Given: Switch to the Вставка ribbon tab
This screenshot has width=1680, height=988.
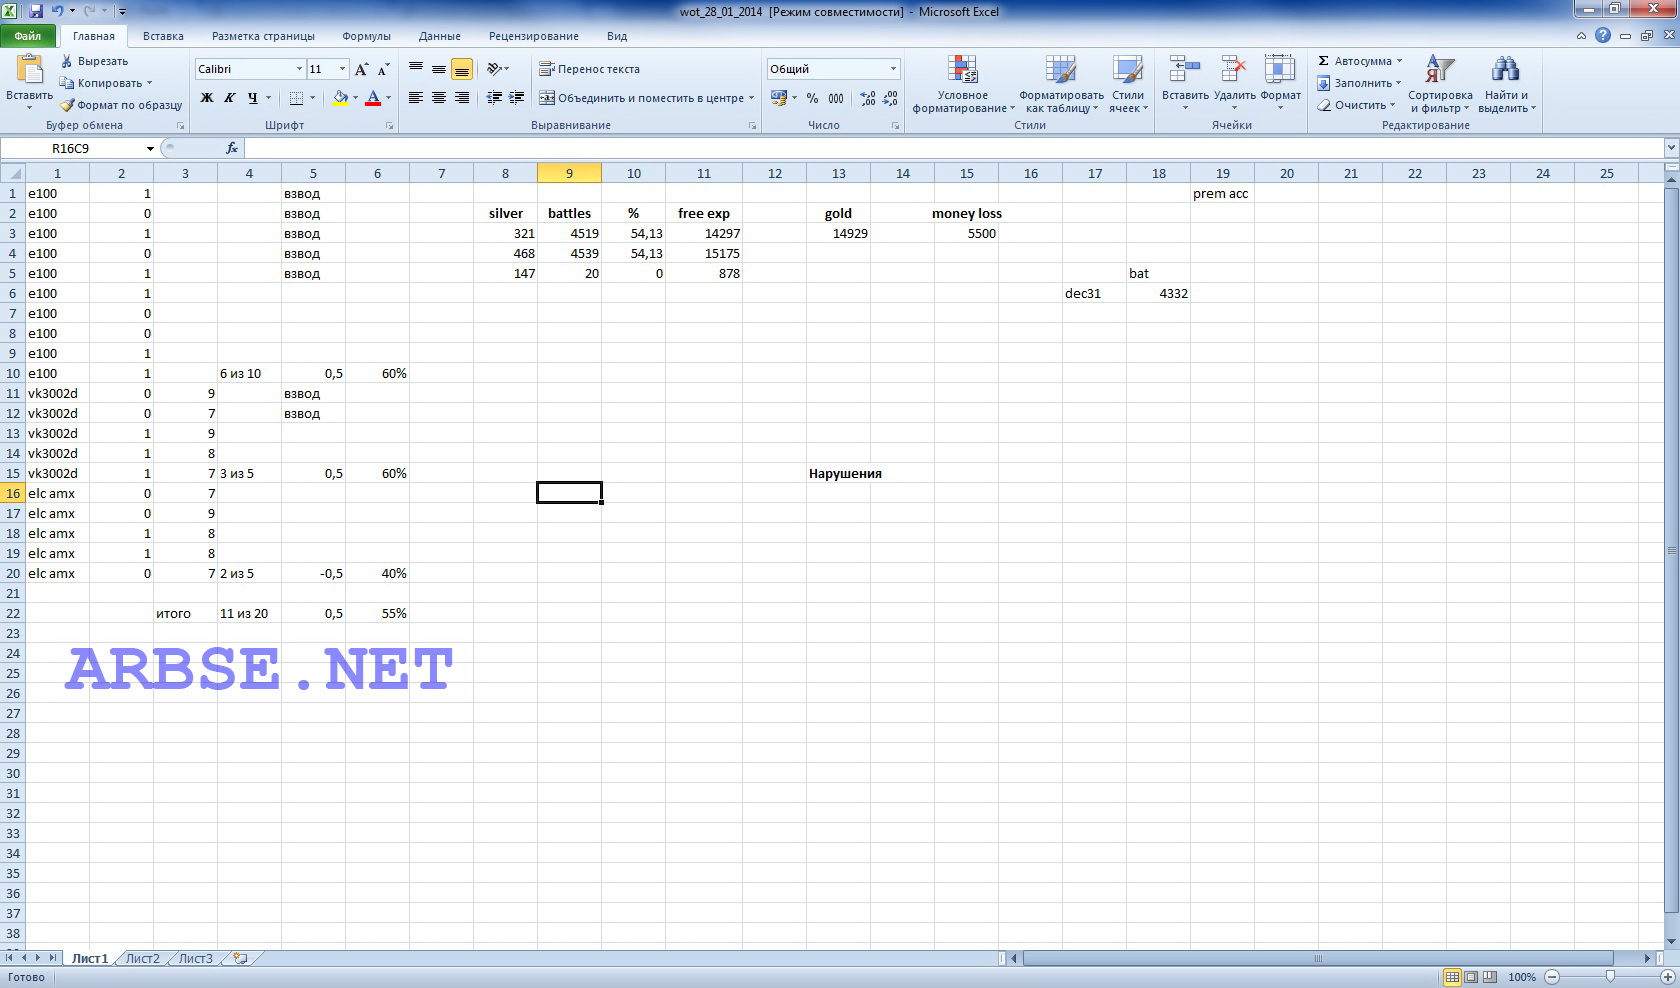Looking at the screenshot, I should 163,36.
